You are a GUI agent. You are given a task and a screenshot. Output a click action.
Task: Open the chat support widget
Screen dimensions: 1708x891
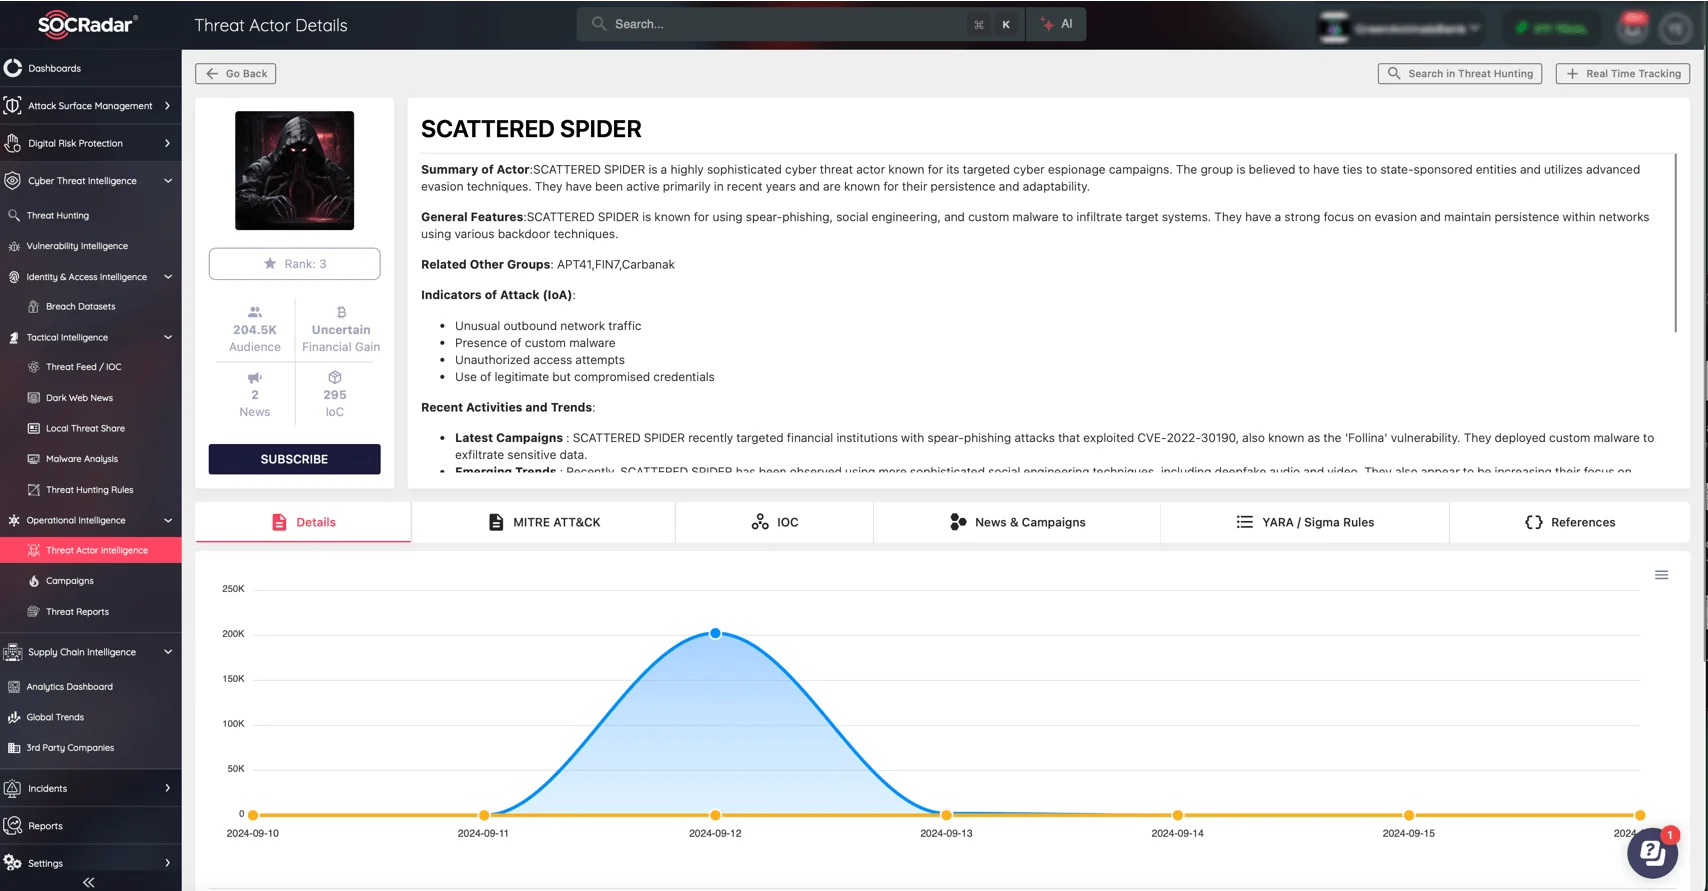[x=1652, y=853]
